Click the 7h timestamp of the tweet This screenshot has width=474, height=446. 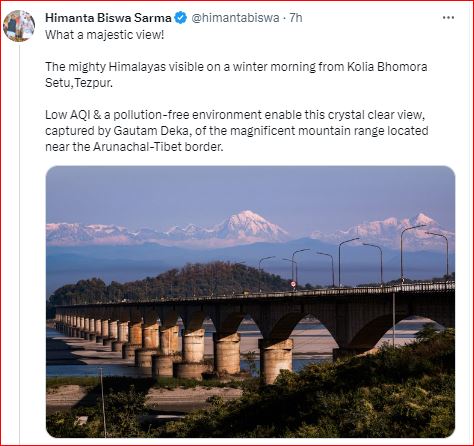(x=296, y=18)
